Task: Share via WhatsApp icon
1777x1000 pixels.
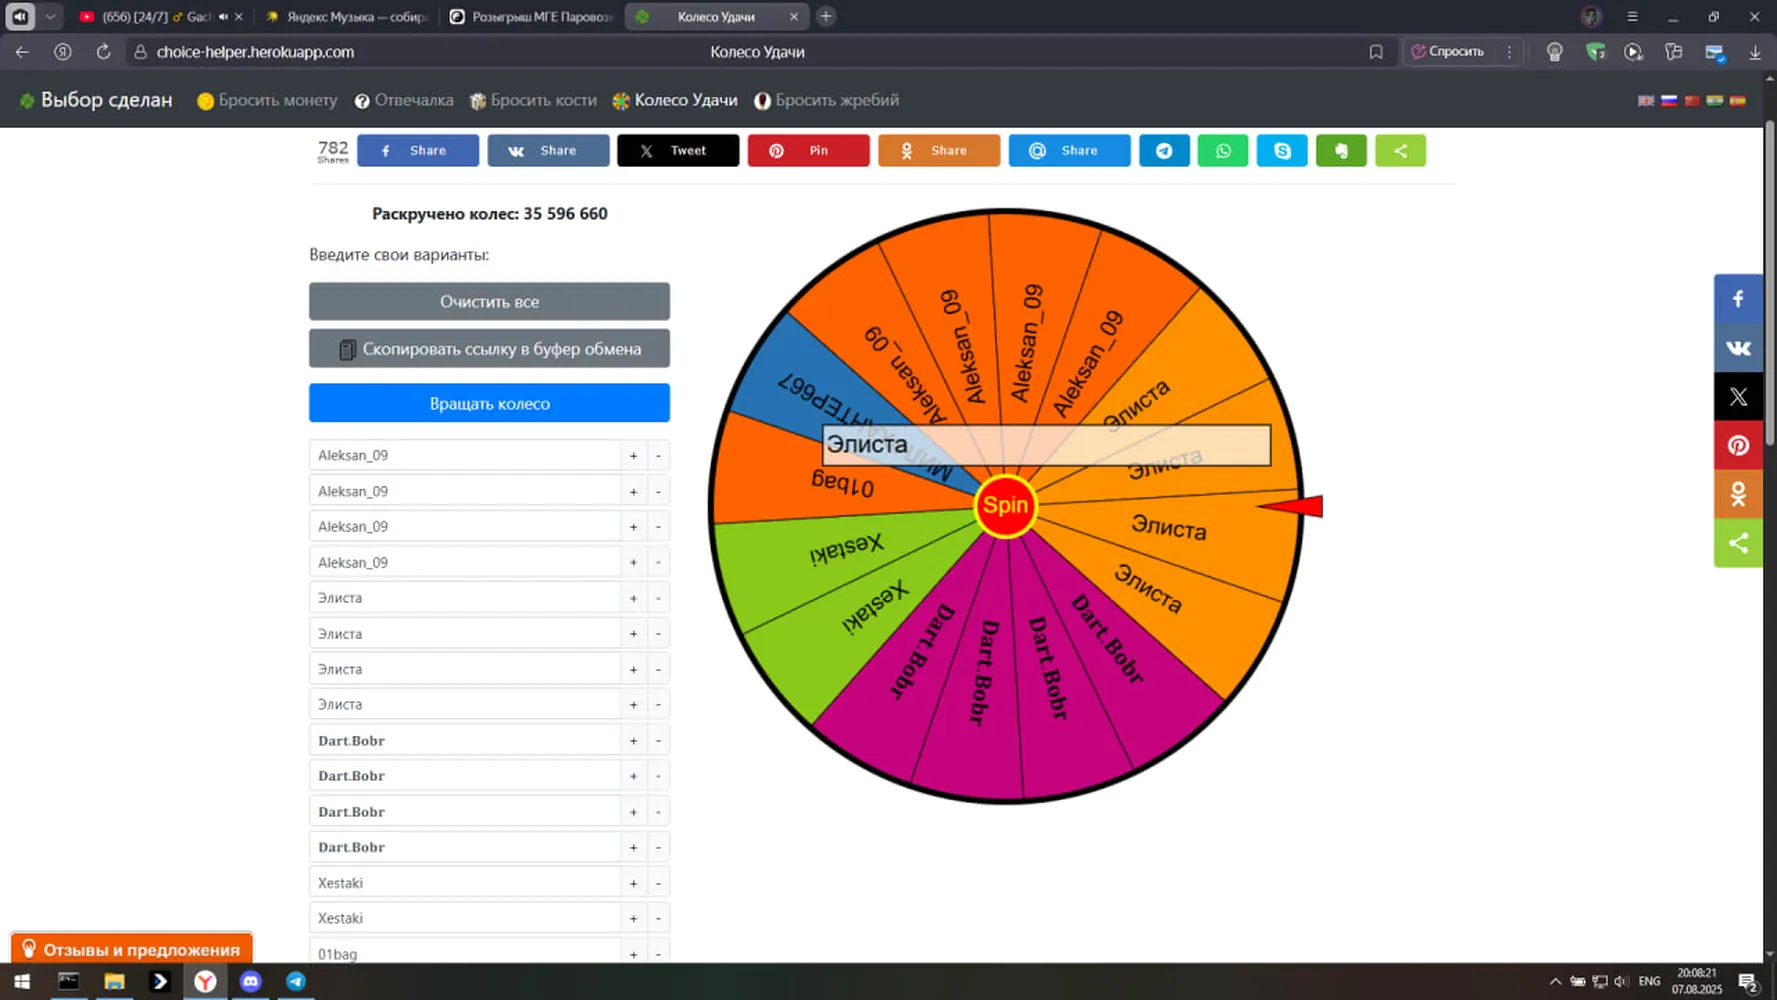Action: click(x=1223, y=151)
